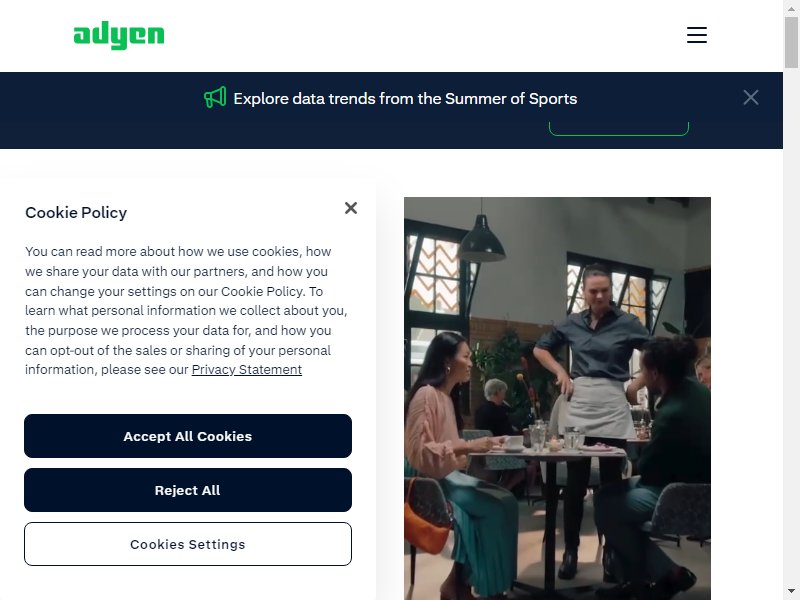Click the vertical scrollbar thumb
Viewport: 800px width, 600px height.
pyautogui.click(x=791, y=42)
